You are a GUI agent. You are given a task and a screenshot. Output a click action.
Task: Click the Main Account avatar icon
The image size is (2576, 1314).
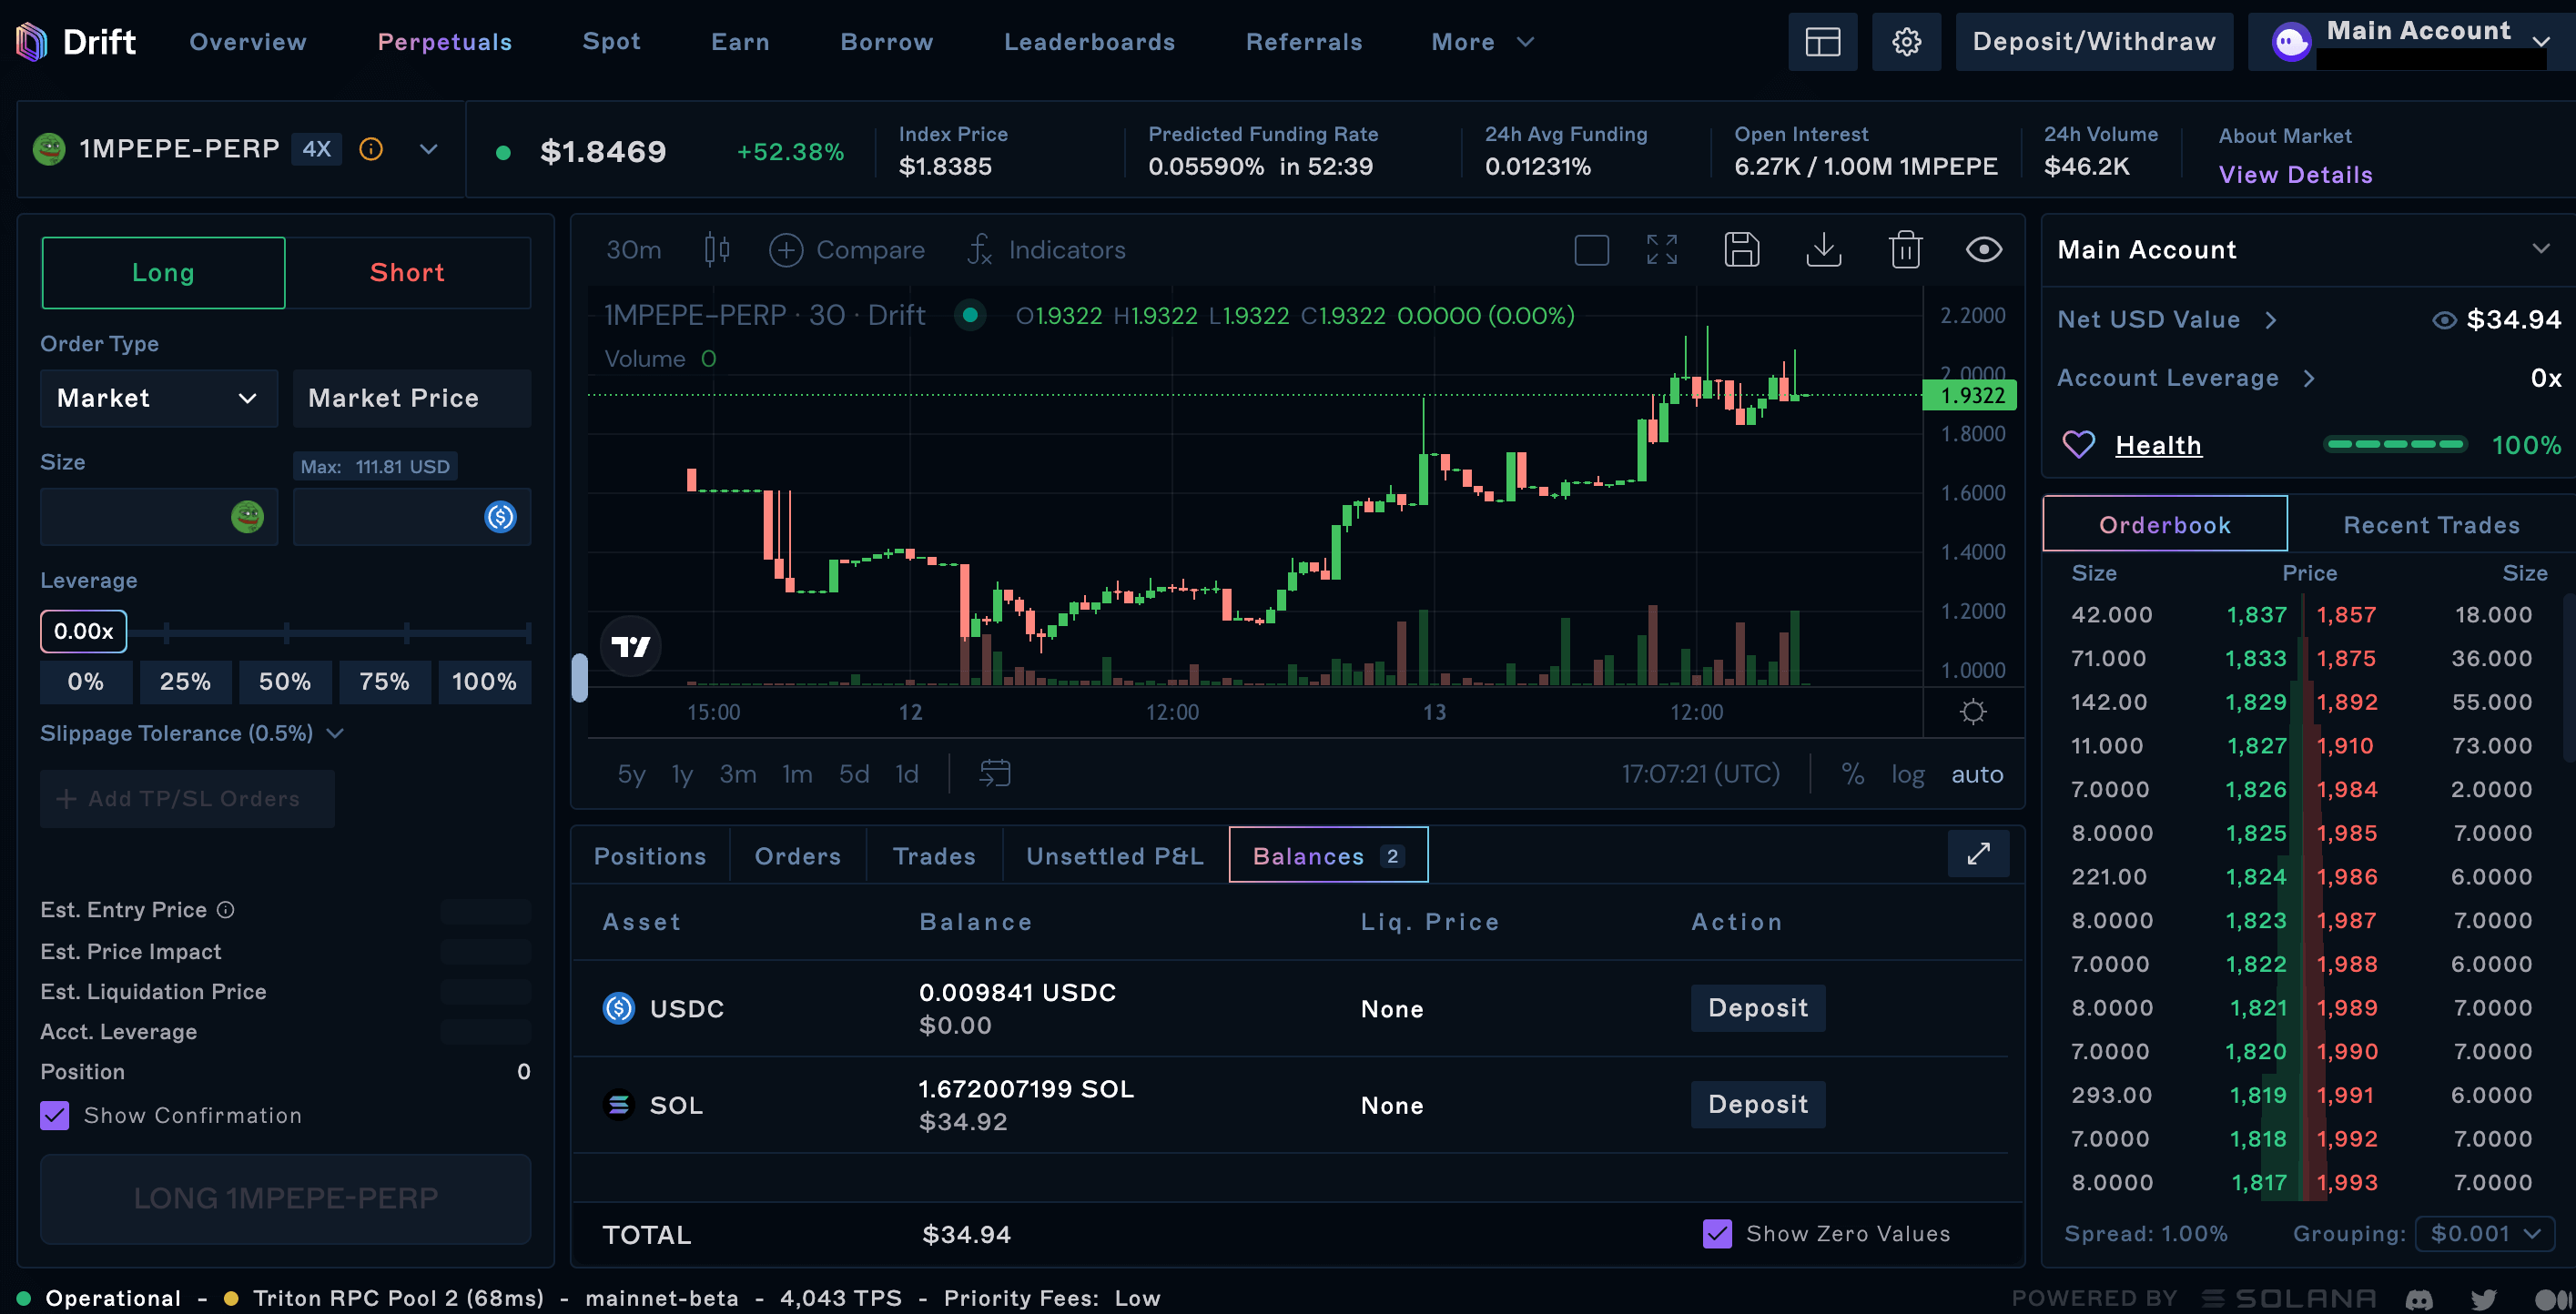[x=2291, y=42]
